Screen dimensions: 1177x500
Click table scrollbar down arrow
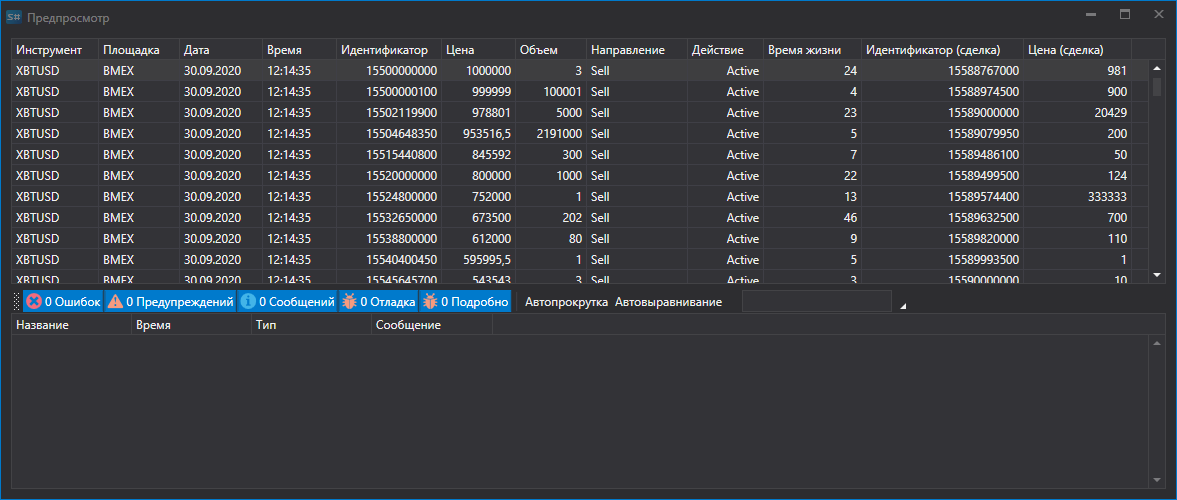(1157, 275)
